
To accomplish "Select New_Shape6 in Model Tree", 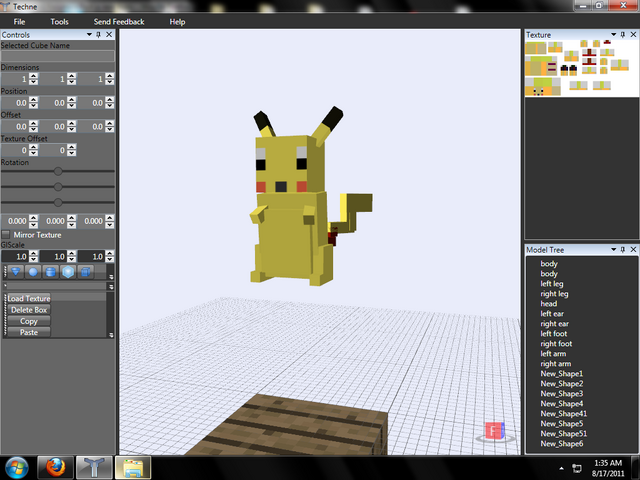I will [562, 444].
